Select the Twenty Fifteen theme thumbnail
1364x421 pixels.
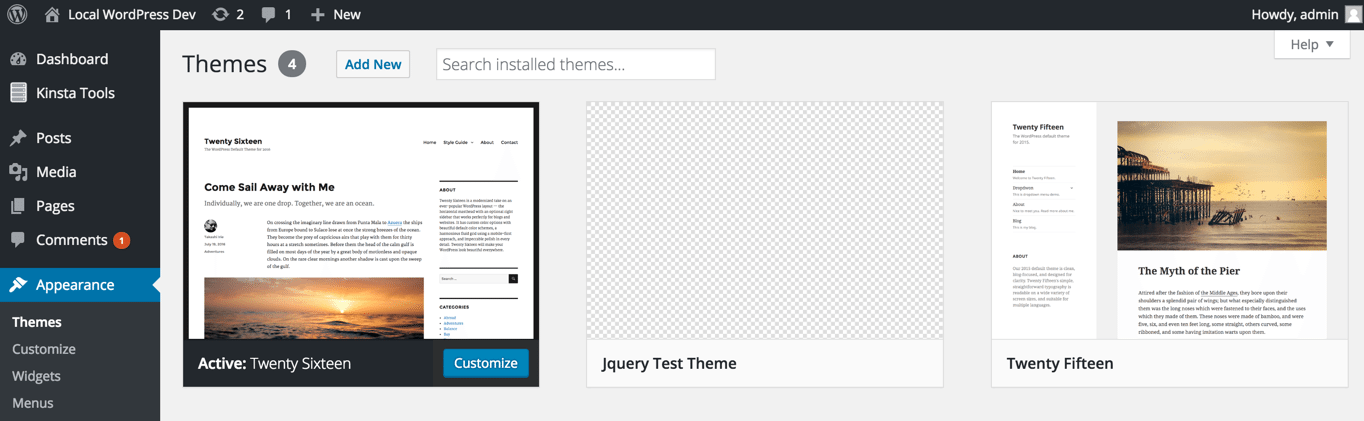pyautogui.click(x=1169, y=220)
